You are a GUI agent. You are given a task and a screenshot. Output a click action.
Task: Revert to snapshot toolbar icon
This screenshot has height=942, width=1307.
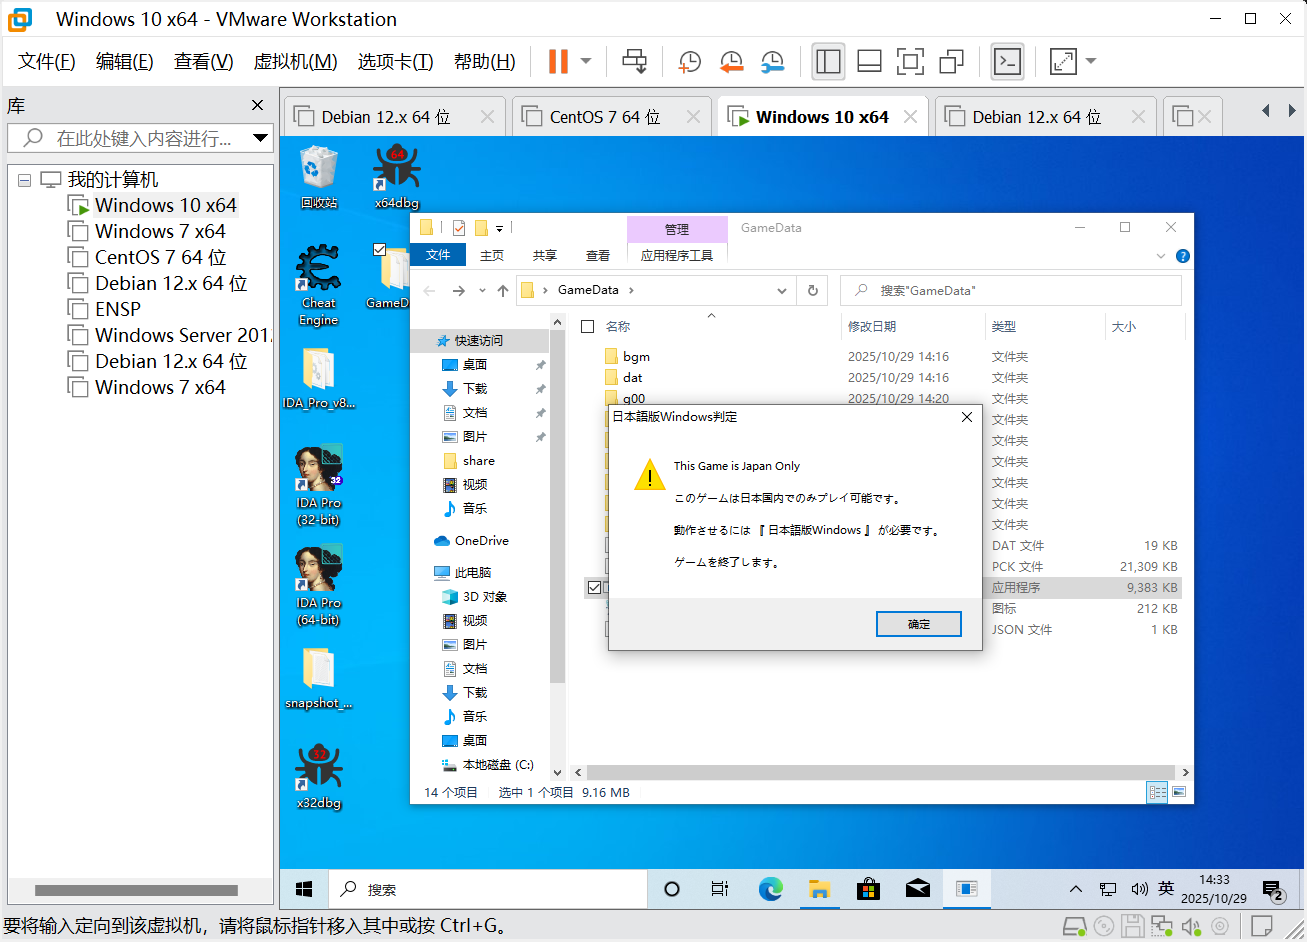click(x=731, y=61)
